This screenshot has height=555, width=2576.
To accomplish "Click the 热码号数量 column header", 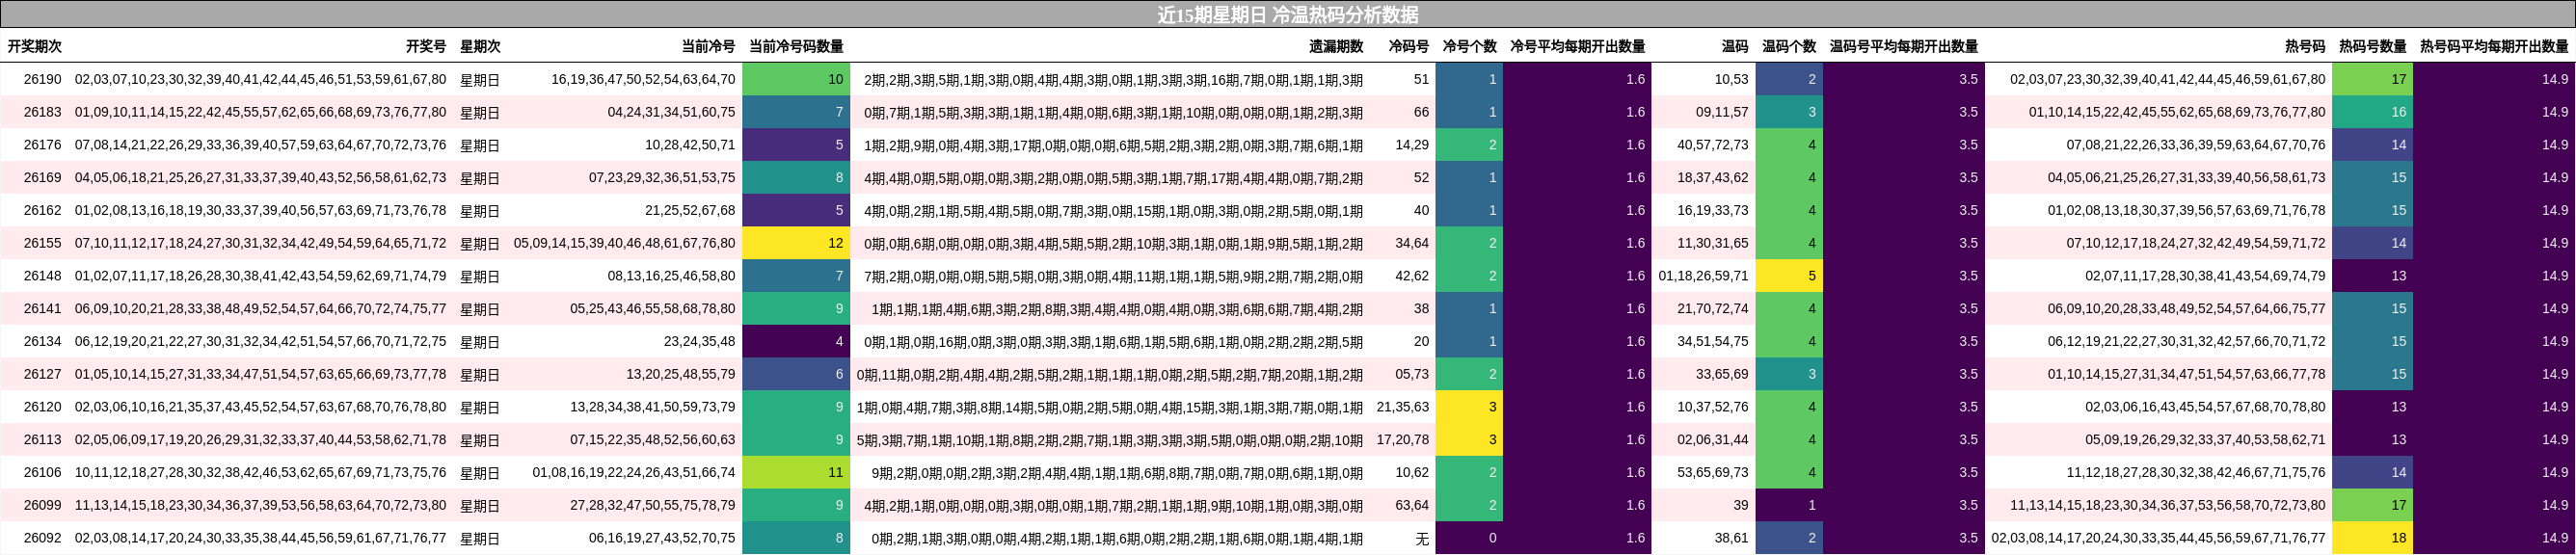I will (2373, 46).
